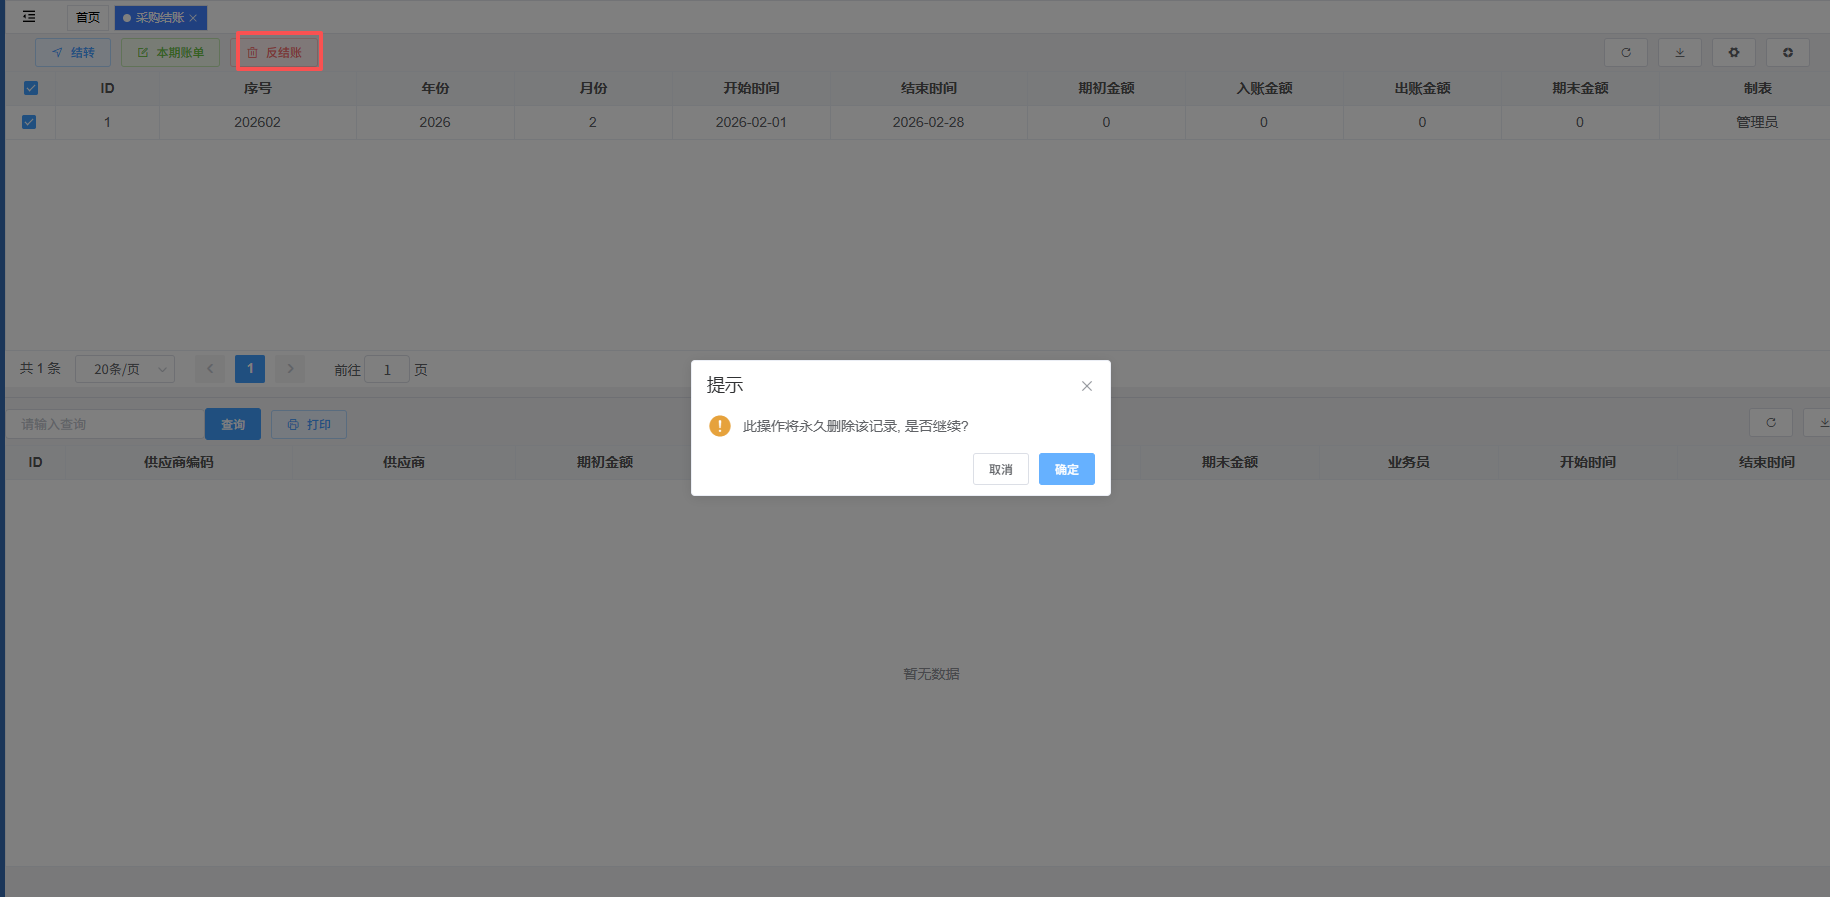Uncheck the row checkbox for ID 1
Viewport: 1830px width, 897px height.
click(x=29, y=122)
